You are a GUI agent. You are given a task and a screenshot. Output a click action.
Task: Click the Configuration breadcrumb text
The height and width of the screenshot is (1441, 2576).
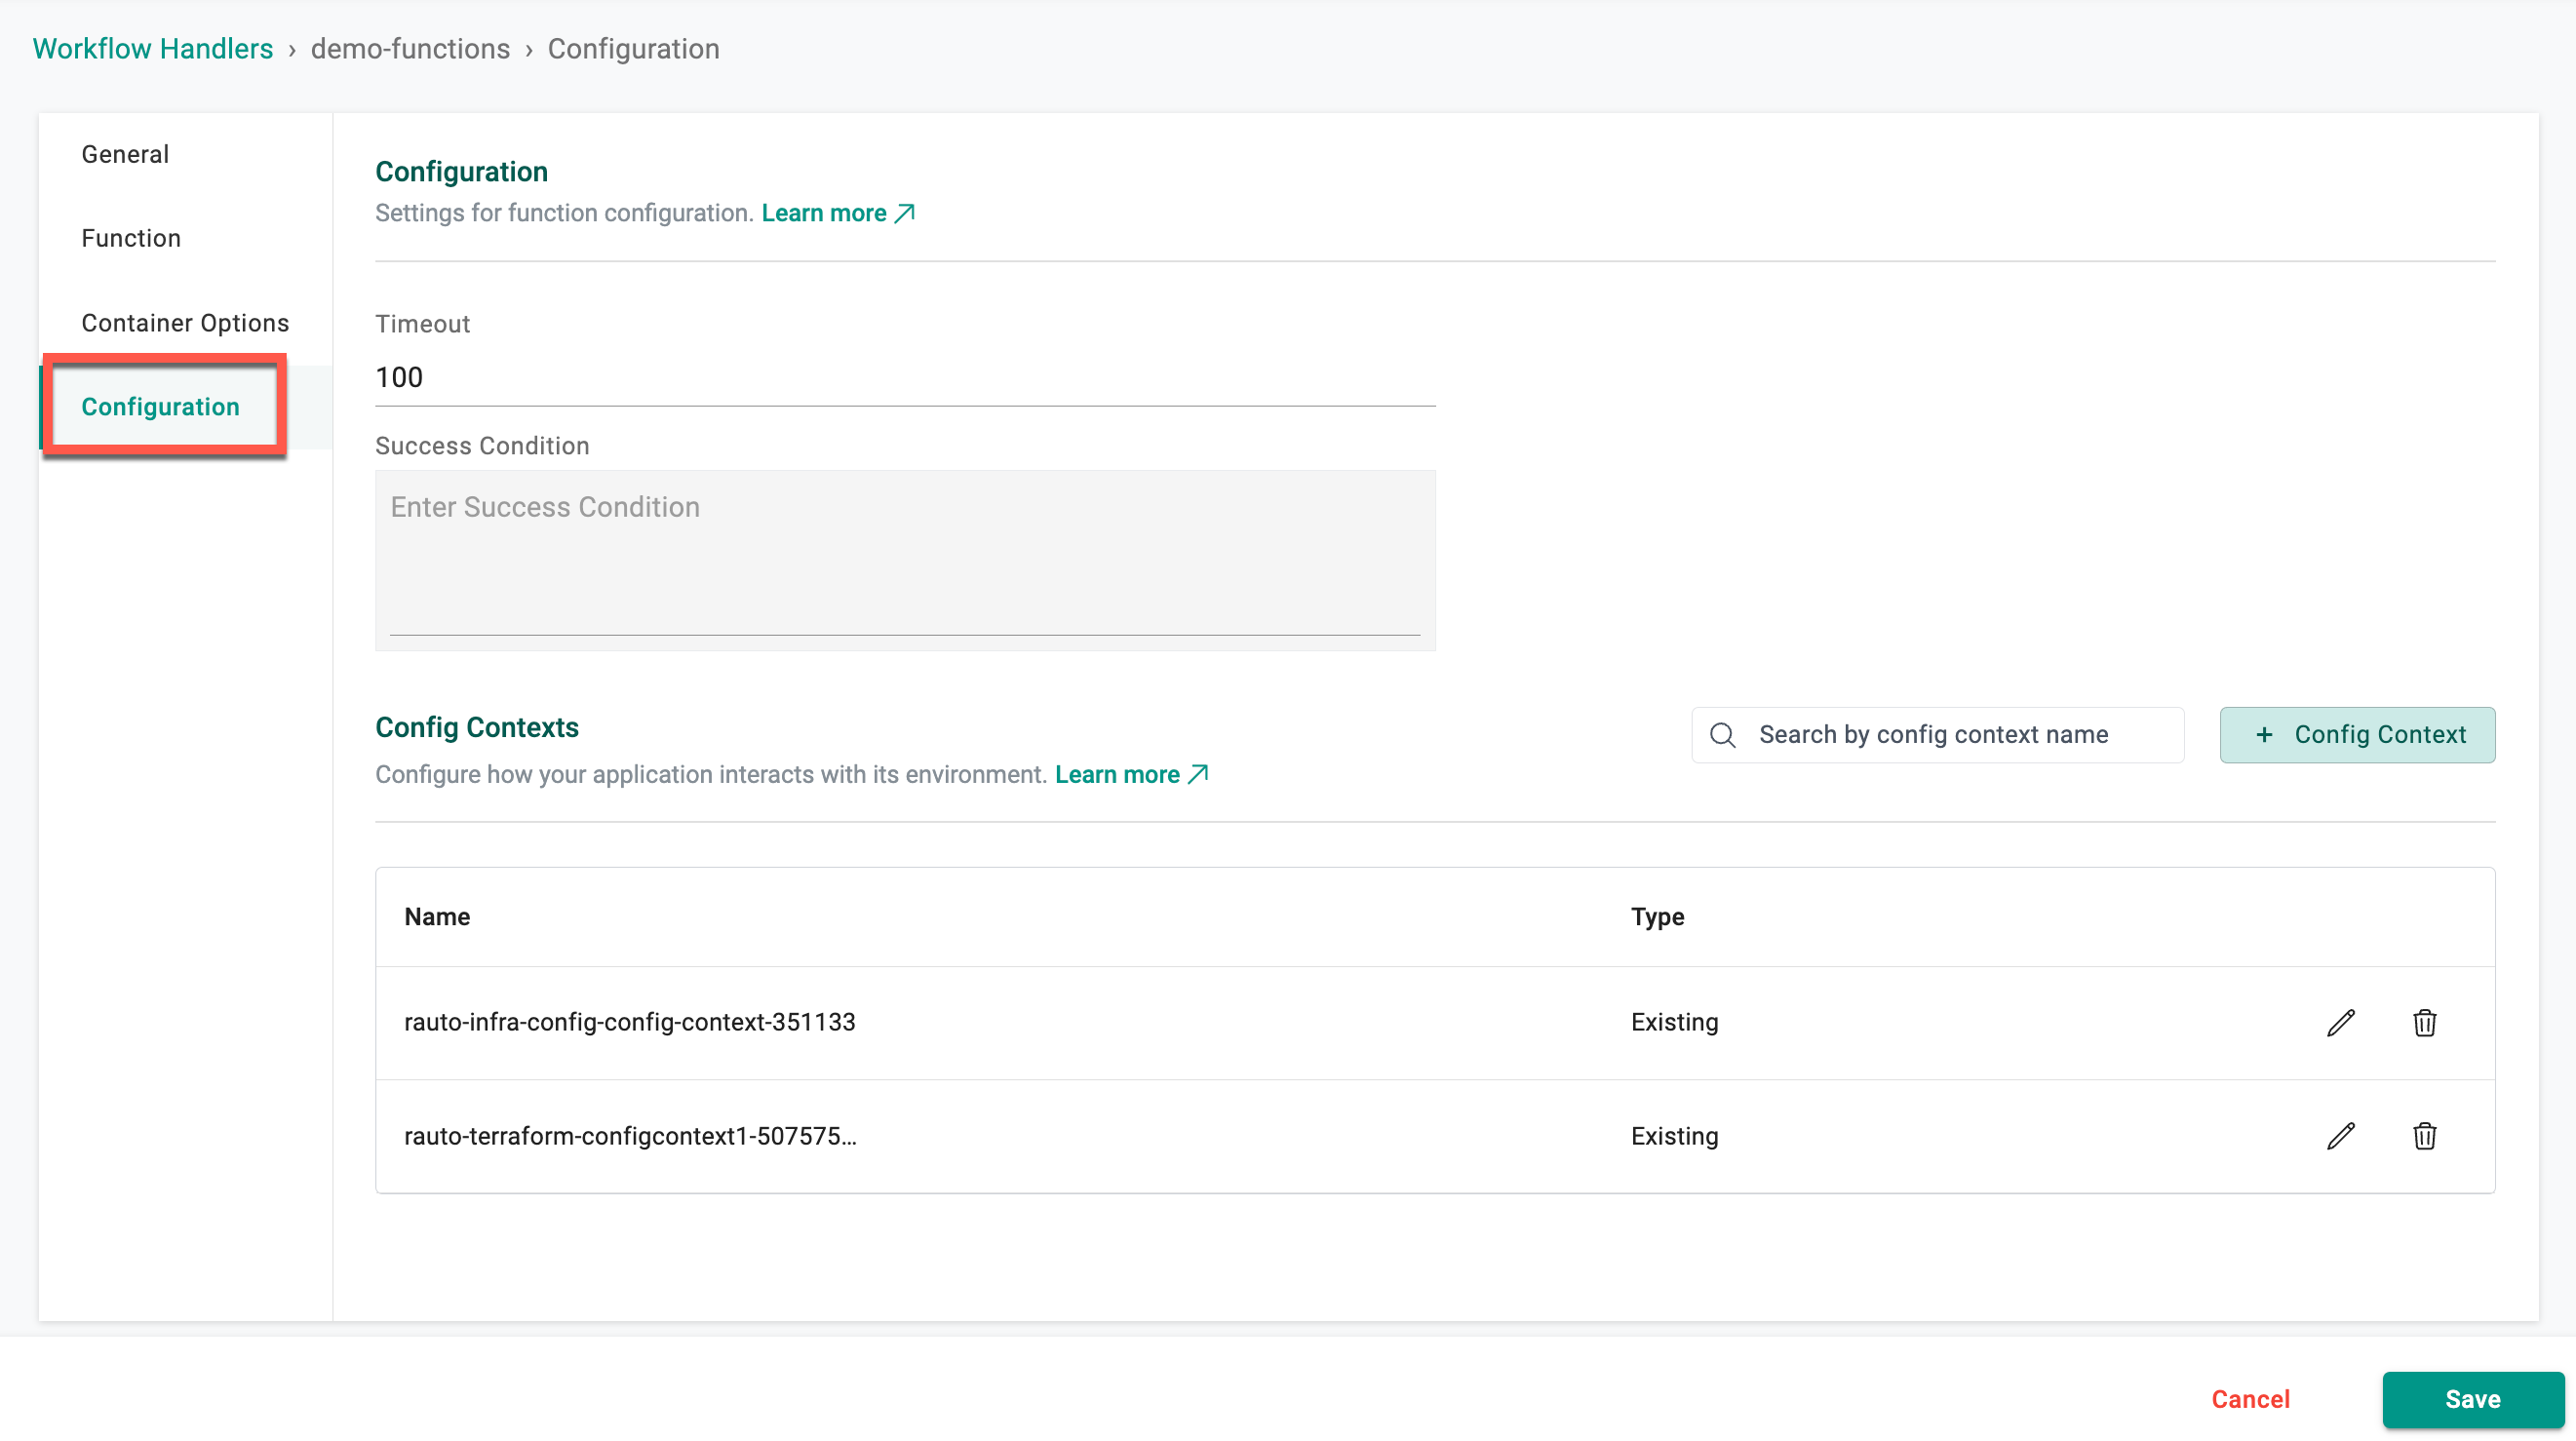tap(633, 49)
